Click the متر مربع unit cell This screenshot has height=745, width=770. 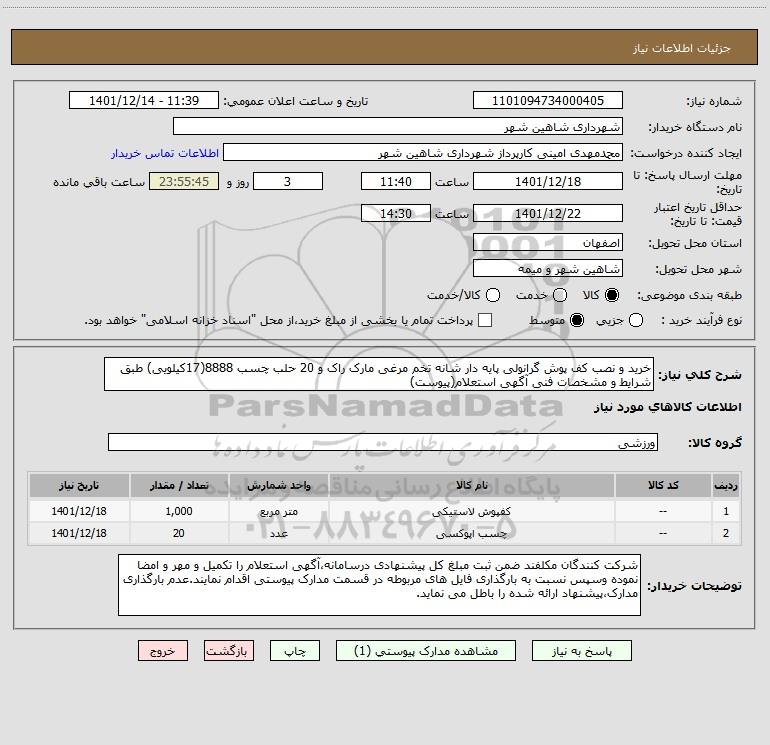278,511
